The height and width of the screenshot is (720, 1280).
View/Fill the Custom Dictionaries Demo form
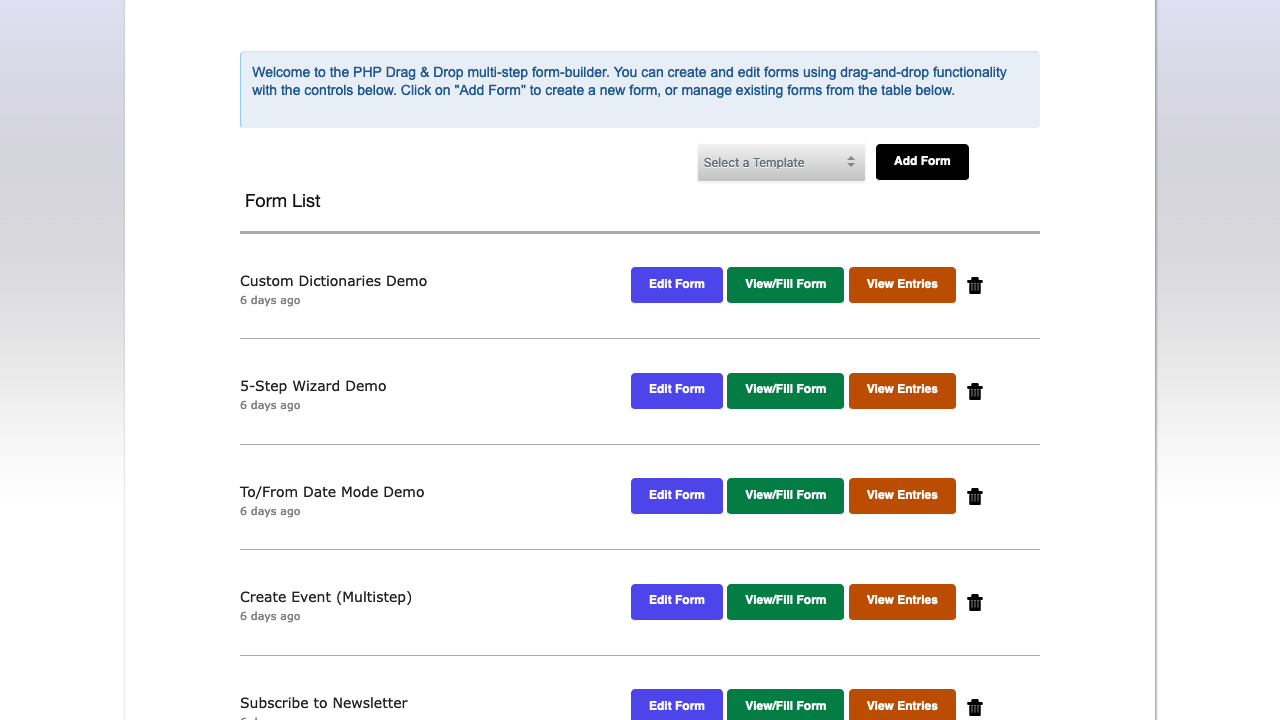[785, 284]
